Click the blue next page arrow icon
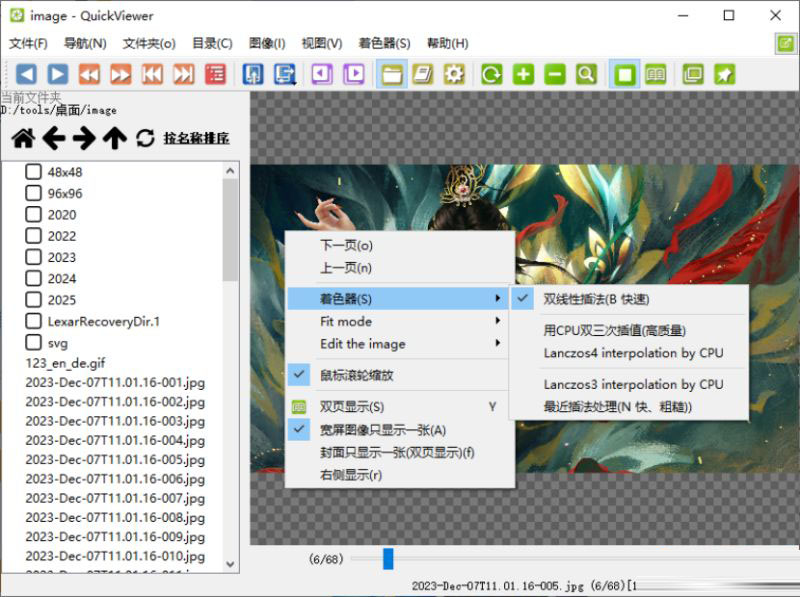The width and height of the screenshot is (800, 597). click(x=58, y=74)
